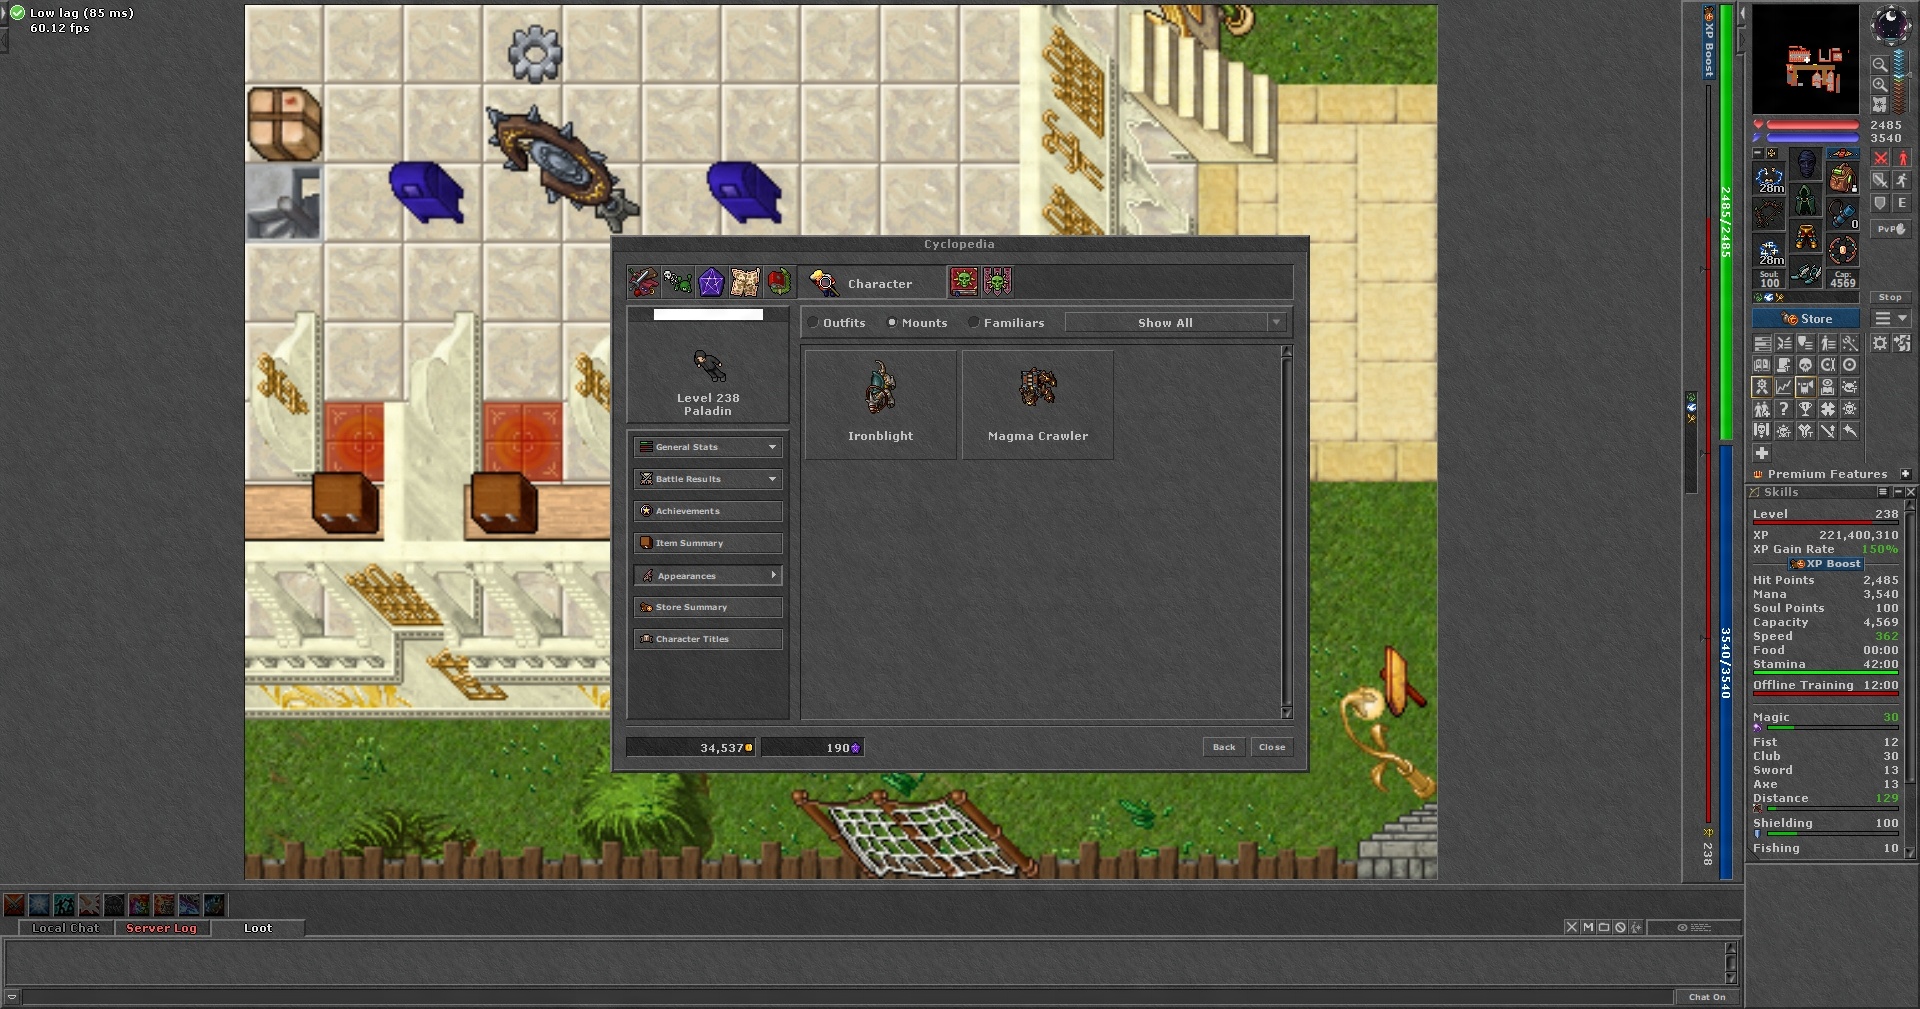Open the Skills panel options menu
The width and height of the screenshot is (1920, 1009).
click(1883, 492)
